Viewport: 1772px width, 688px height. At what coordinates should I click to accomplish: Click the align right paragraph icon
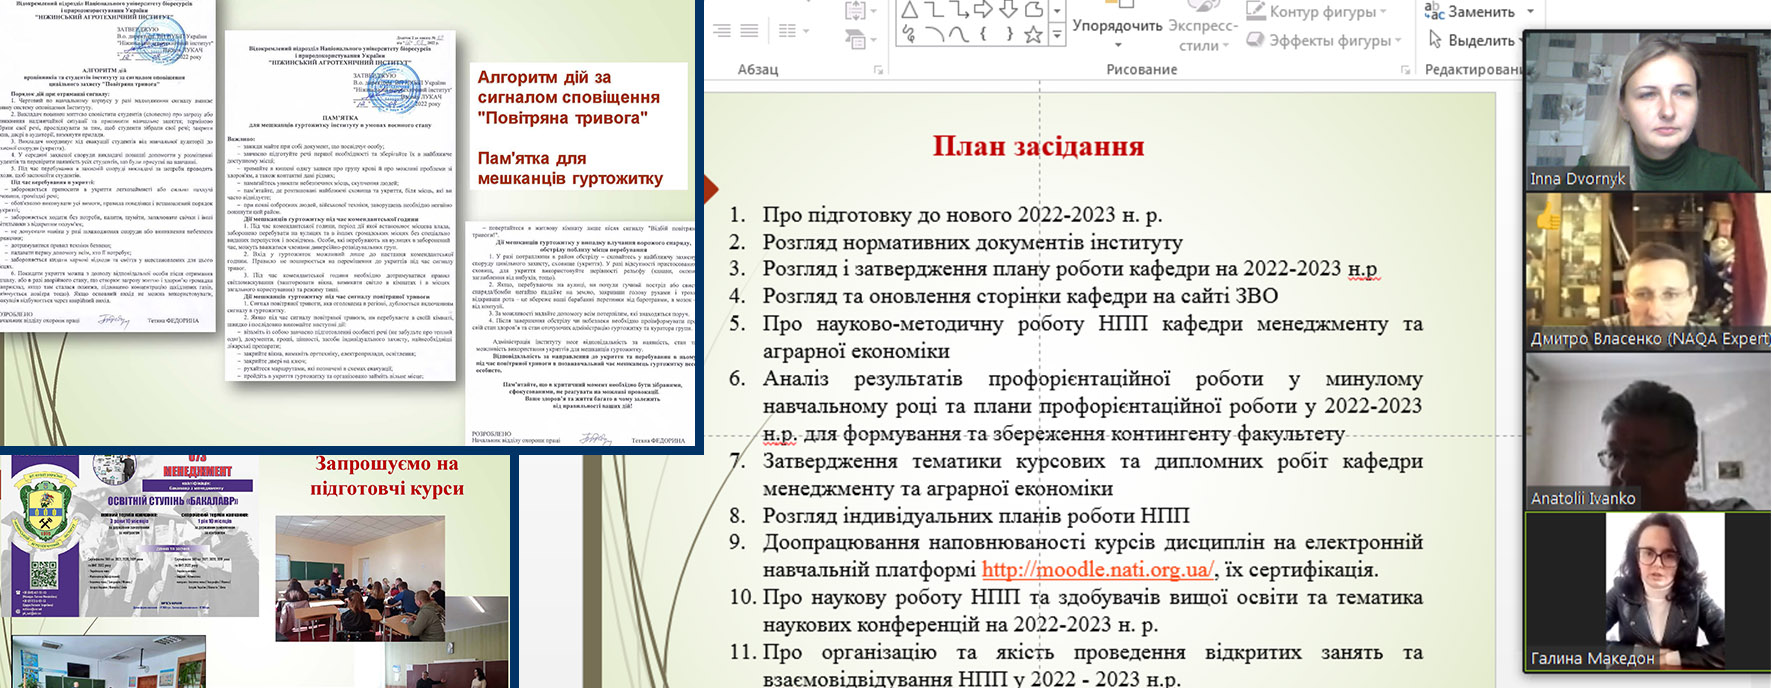[x=722, y=30]
